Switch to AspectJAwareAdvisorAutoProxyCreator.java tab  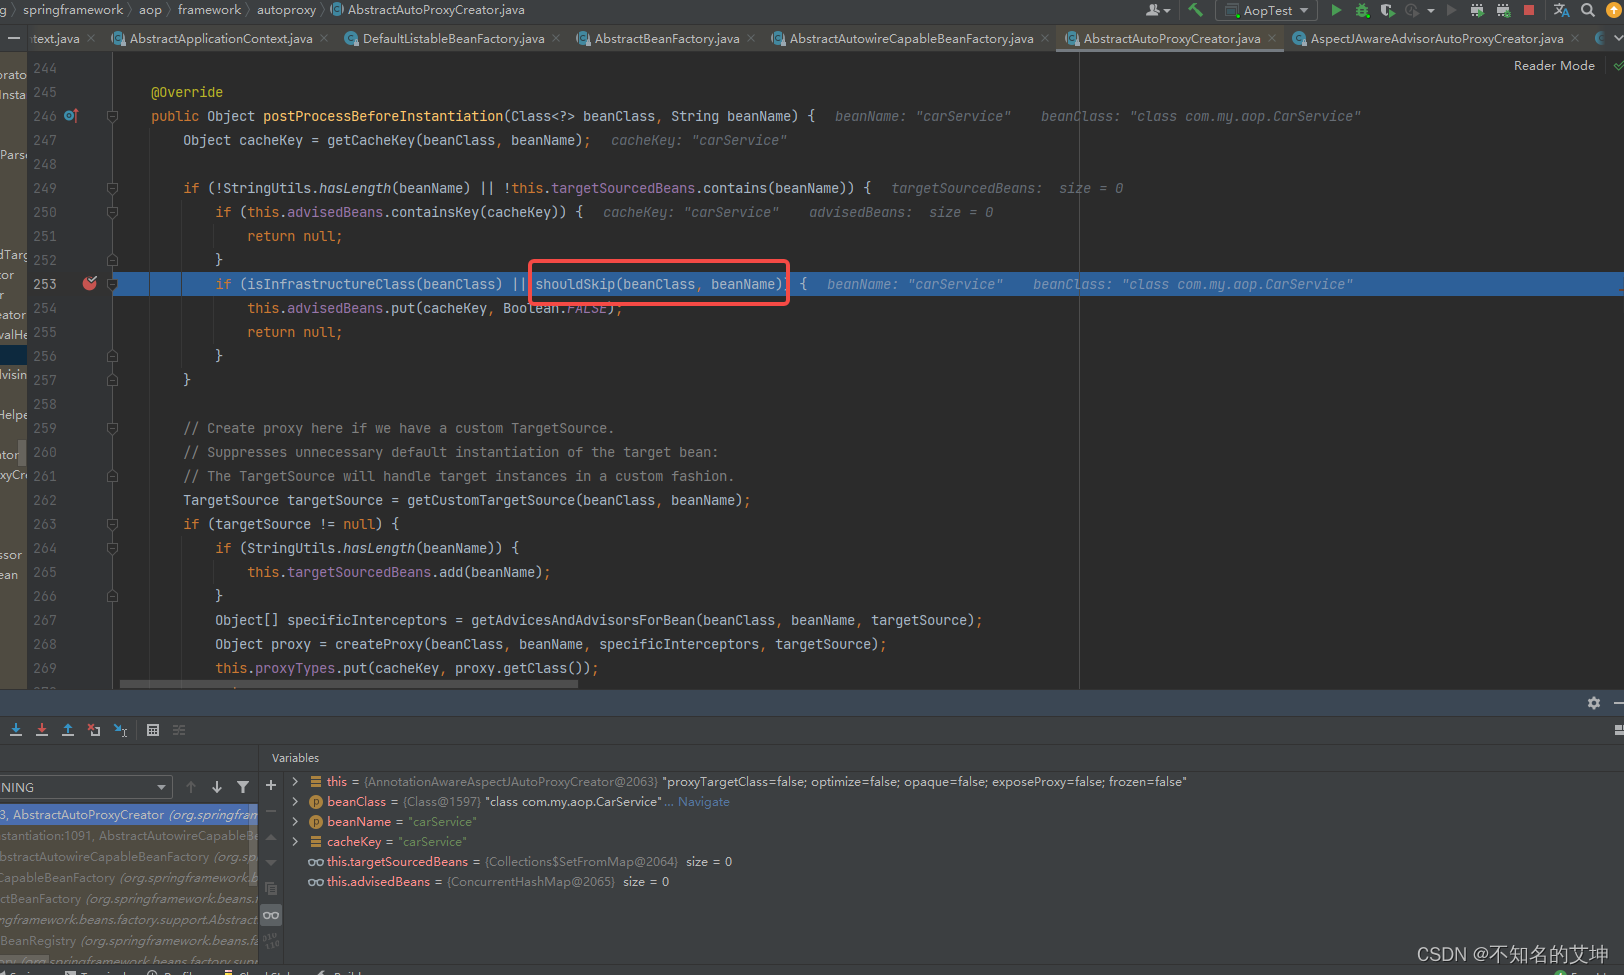tap(1436, 39)
